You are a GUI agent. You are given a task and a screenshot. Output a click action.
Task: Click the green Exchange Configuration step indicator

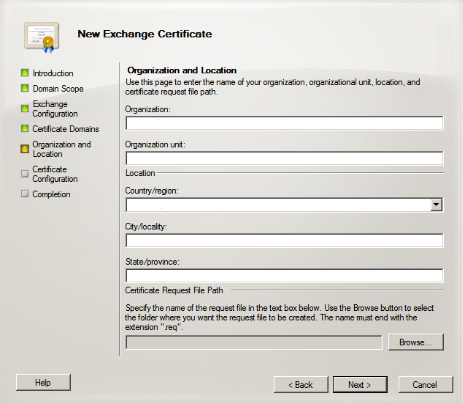click(25, 108)
